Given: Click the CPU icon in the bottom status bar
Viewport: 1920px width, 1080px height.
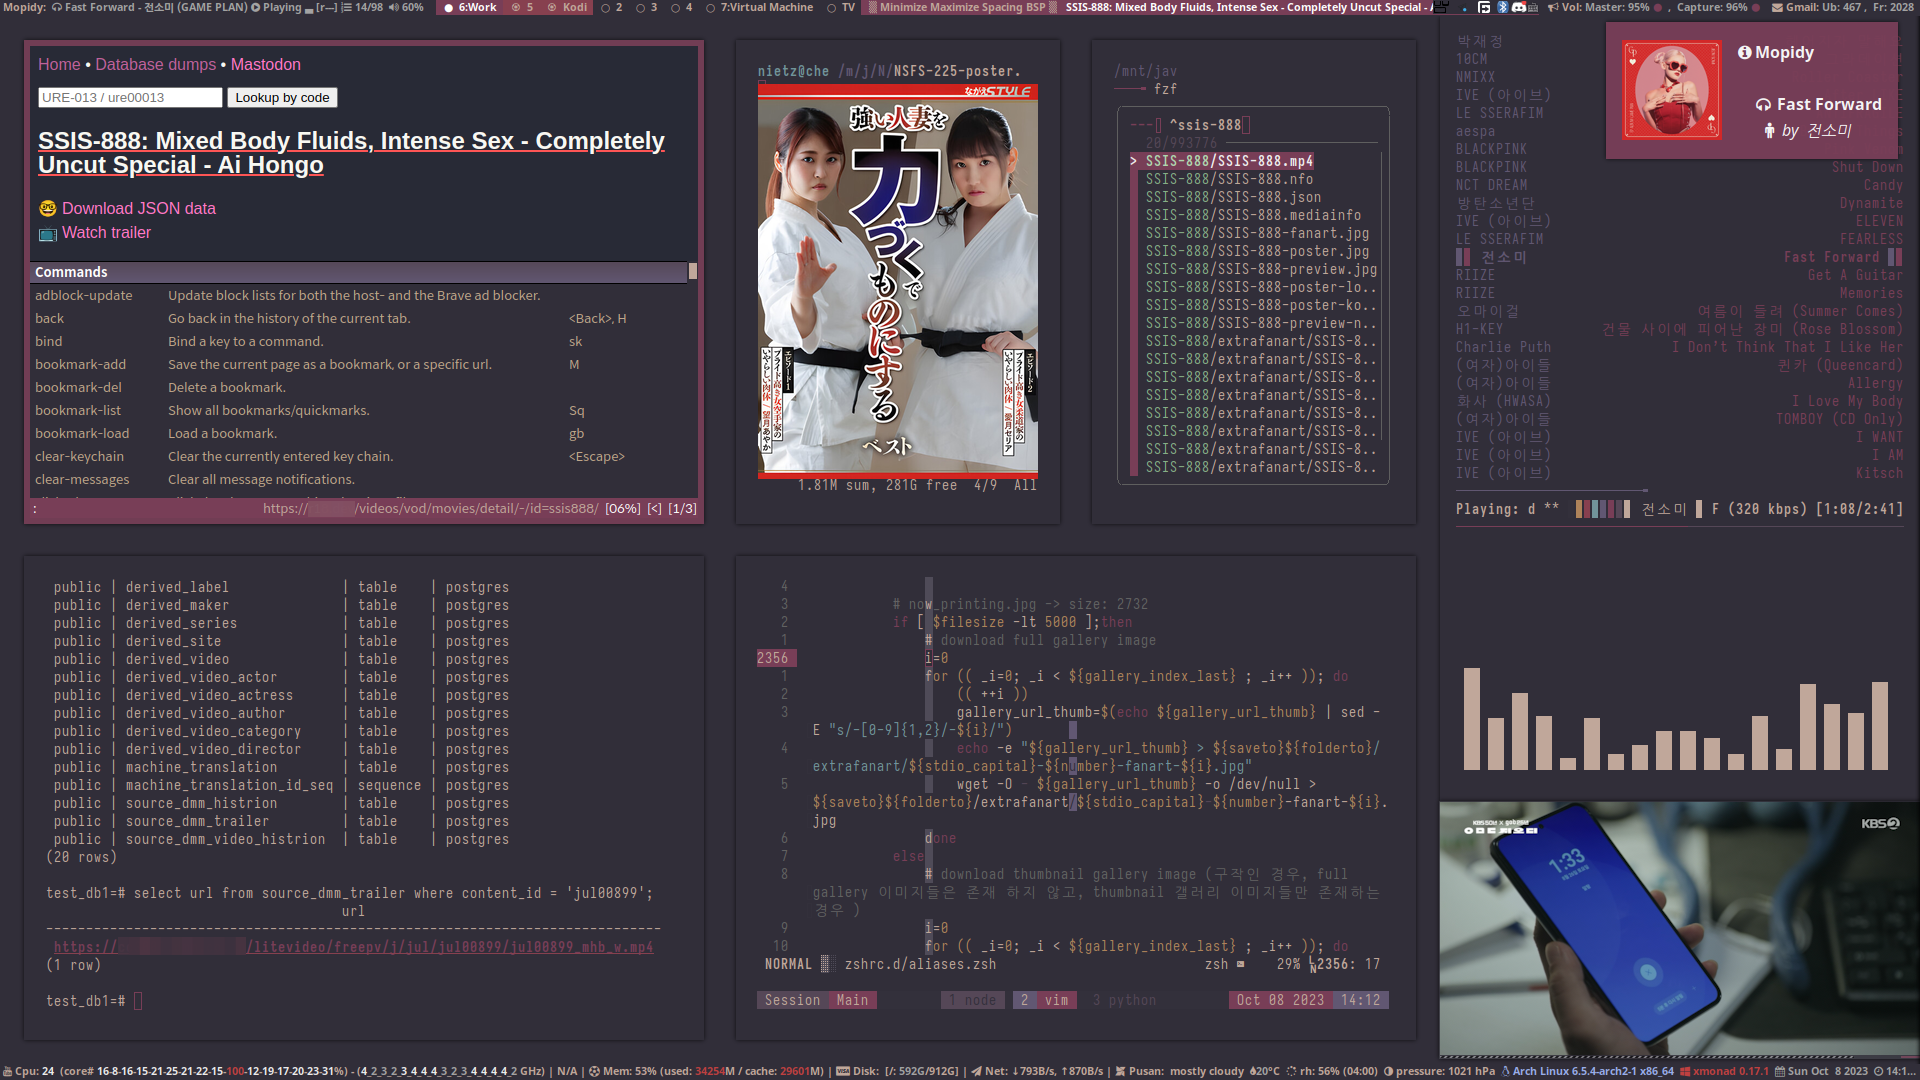Looking at the screenshot, I should point(7,1071).
